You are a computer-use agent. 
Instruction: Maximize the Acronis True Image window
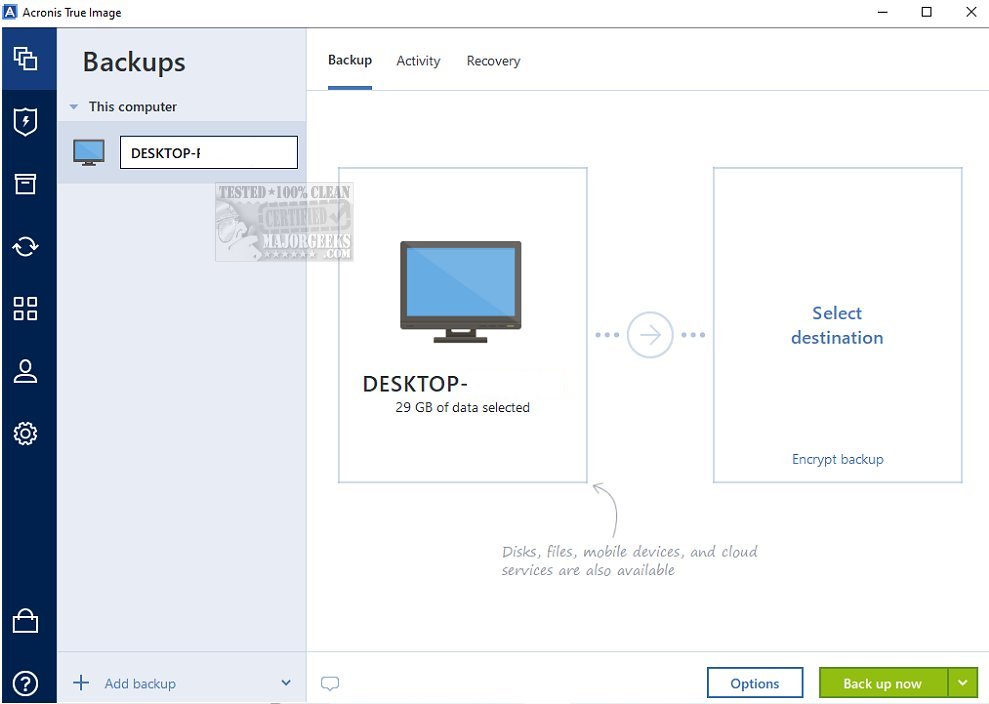927,12
